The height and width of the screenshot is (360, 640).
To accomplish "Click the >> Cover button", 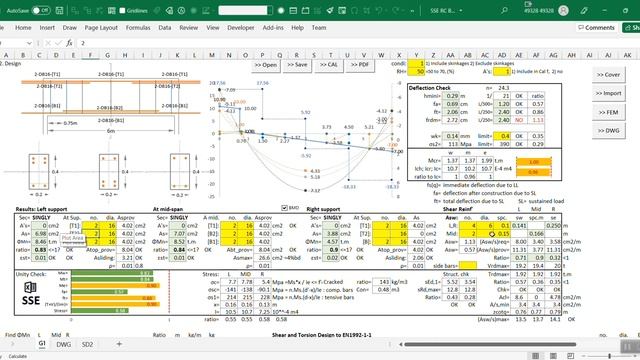I will click(x=608, y=75).
